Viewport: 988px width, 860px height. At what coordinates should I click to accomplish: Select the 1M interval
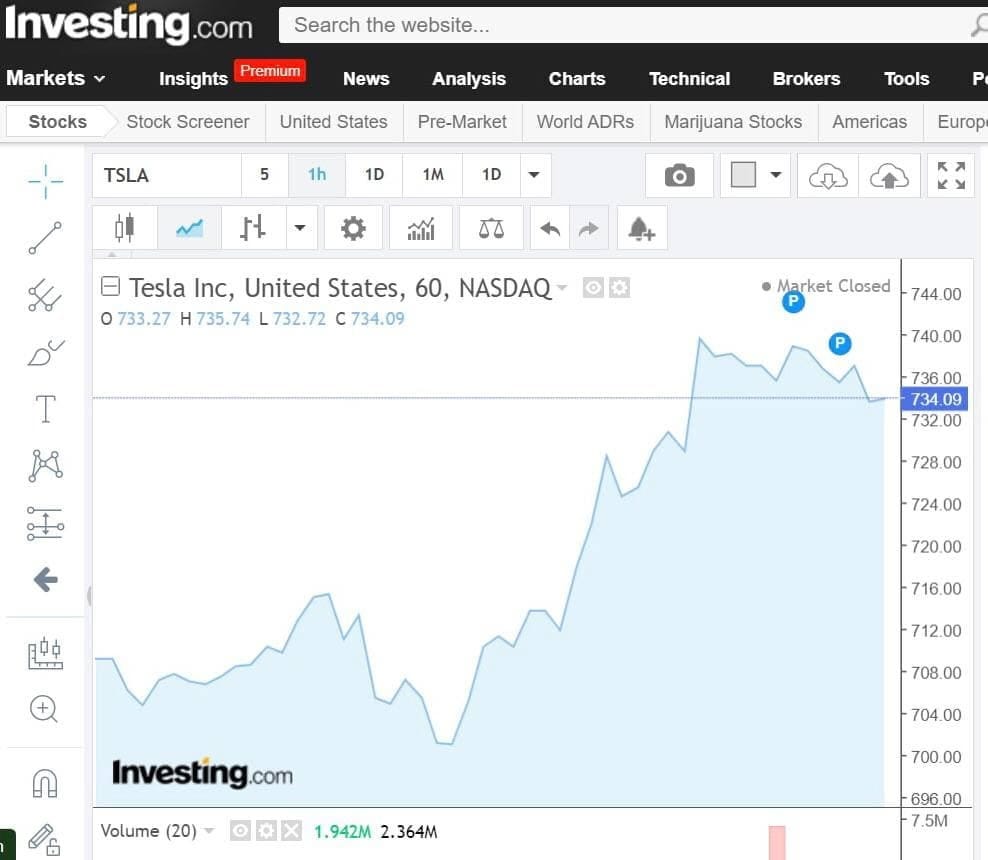(433, 175)
